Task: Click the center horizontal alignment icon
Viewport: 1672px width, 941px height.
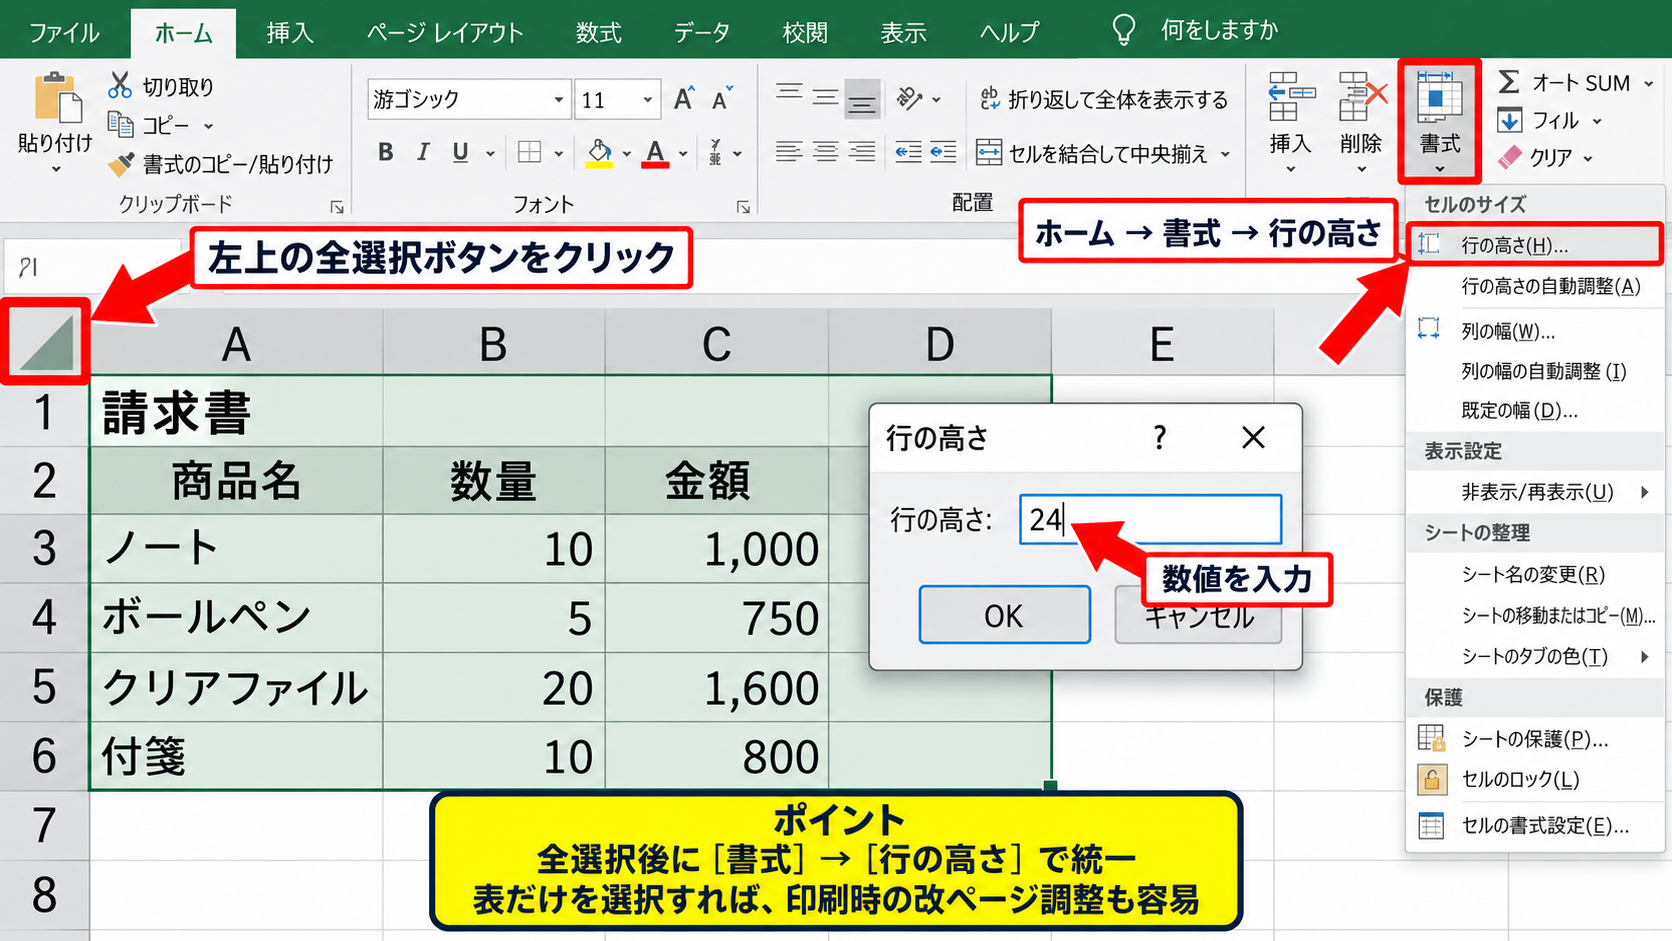Action: pos(825,151)
